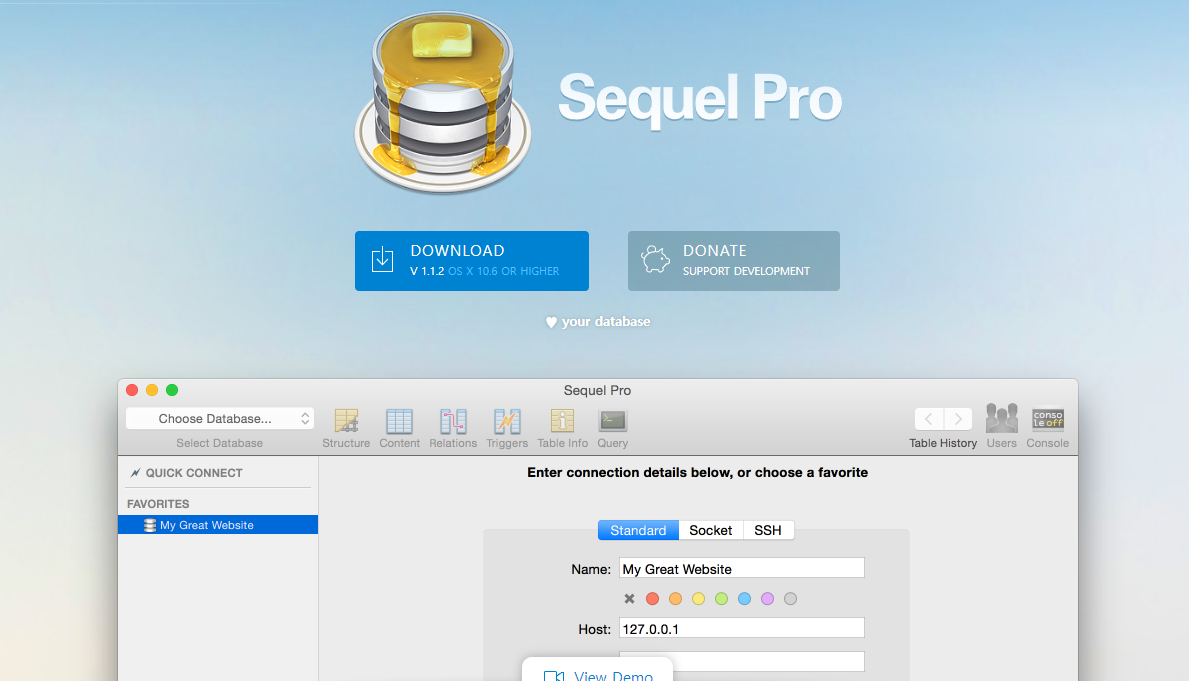The width and height of the screenshot is (1189, 681).
Task: Click the yellow minimize window button
Action: point(152,390)
